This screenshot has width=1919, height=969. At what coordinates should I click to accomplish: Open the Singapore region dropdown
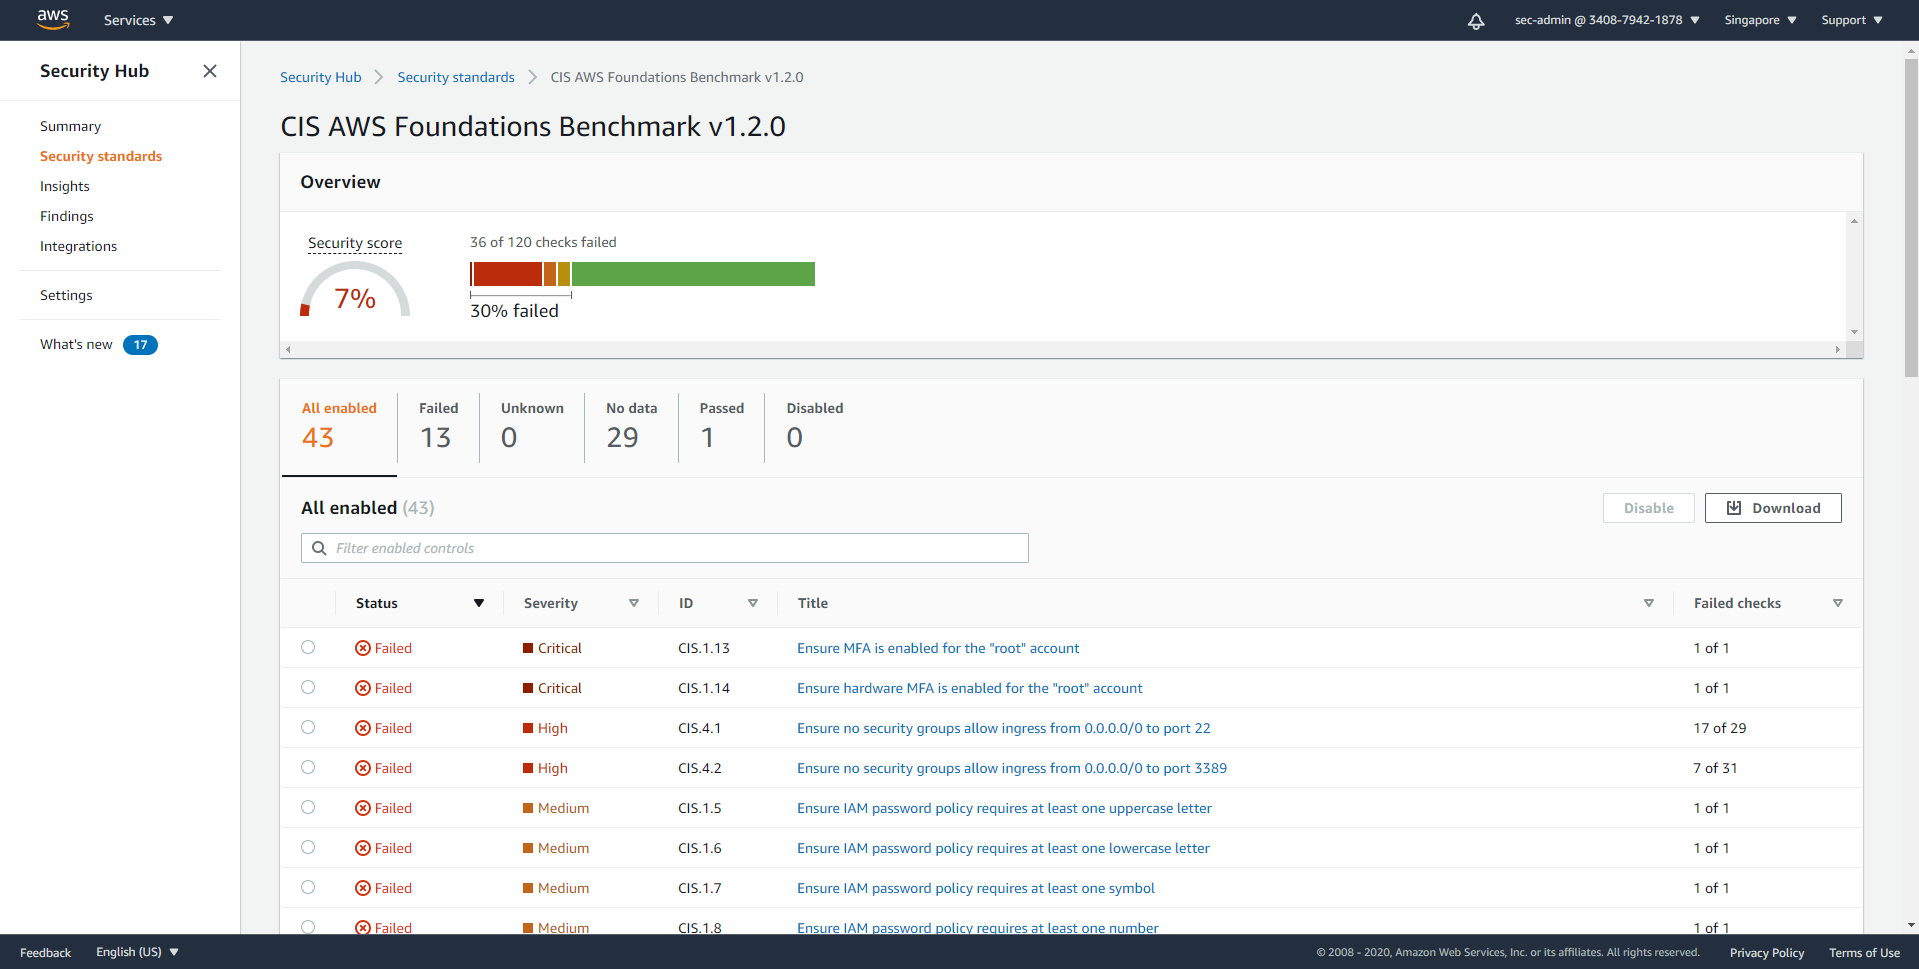point(1760,20)
